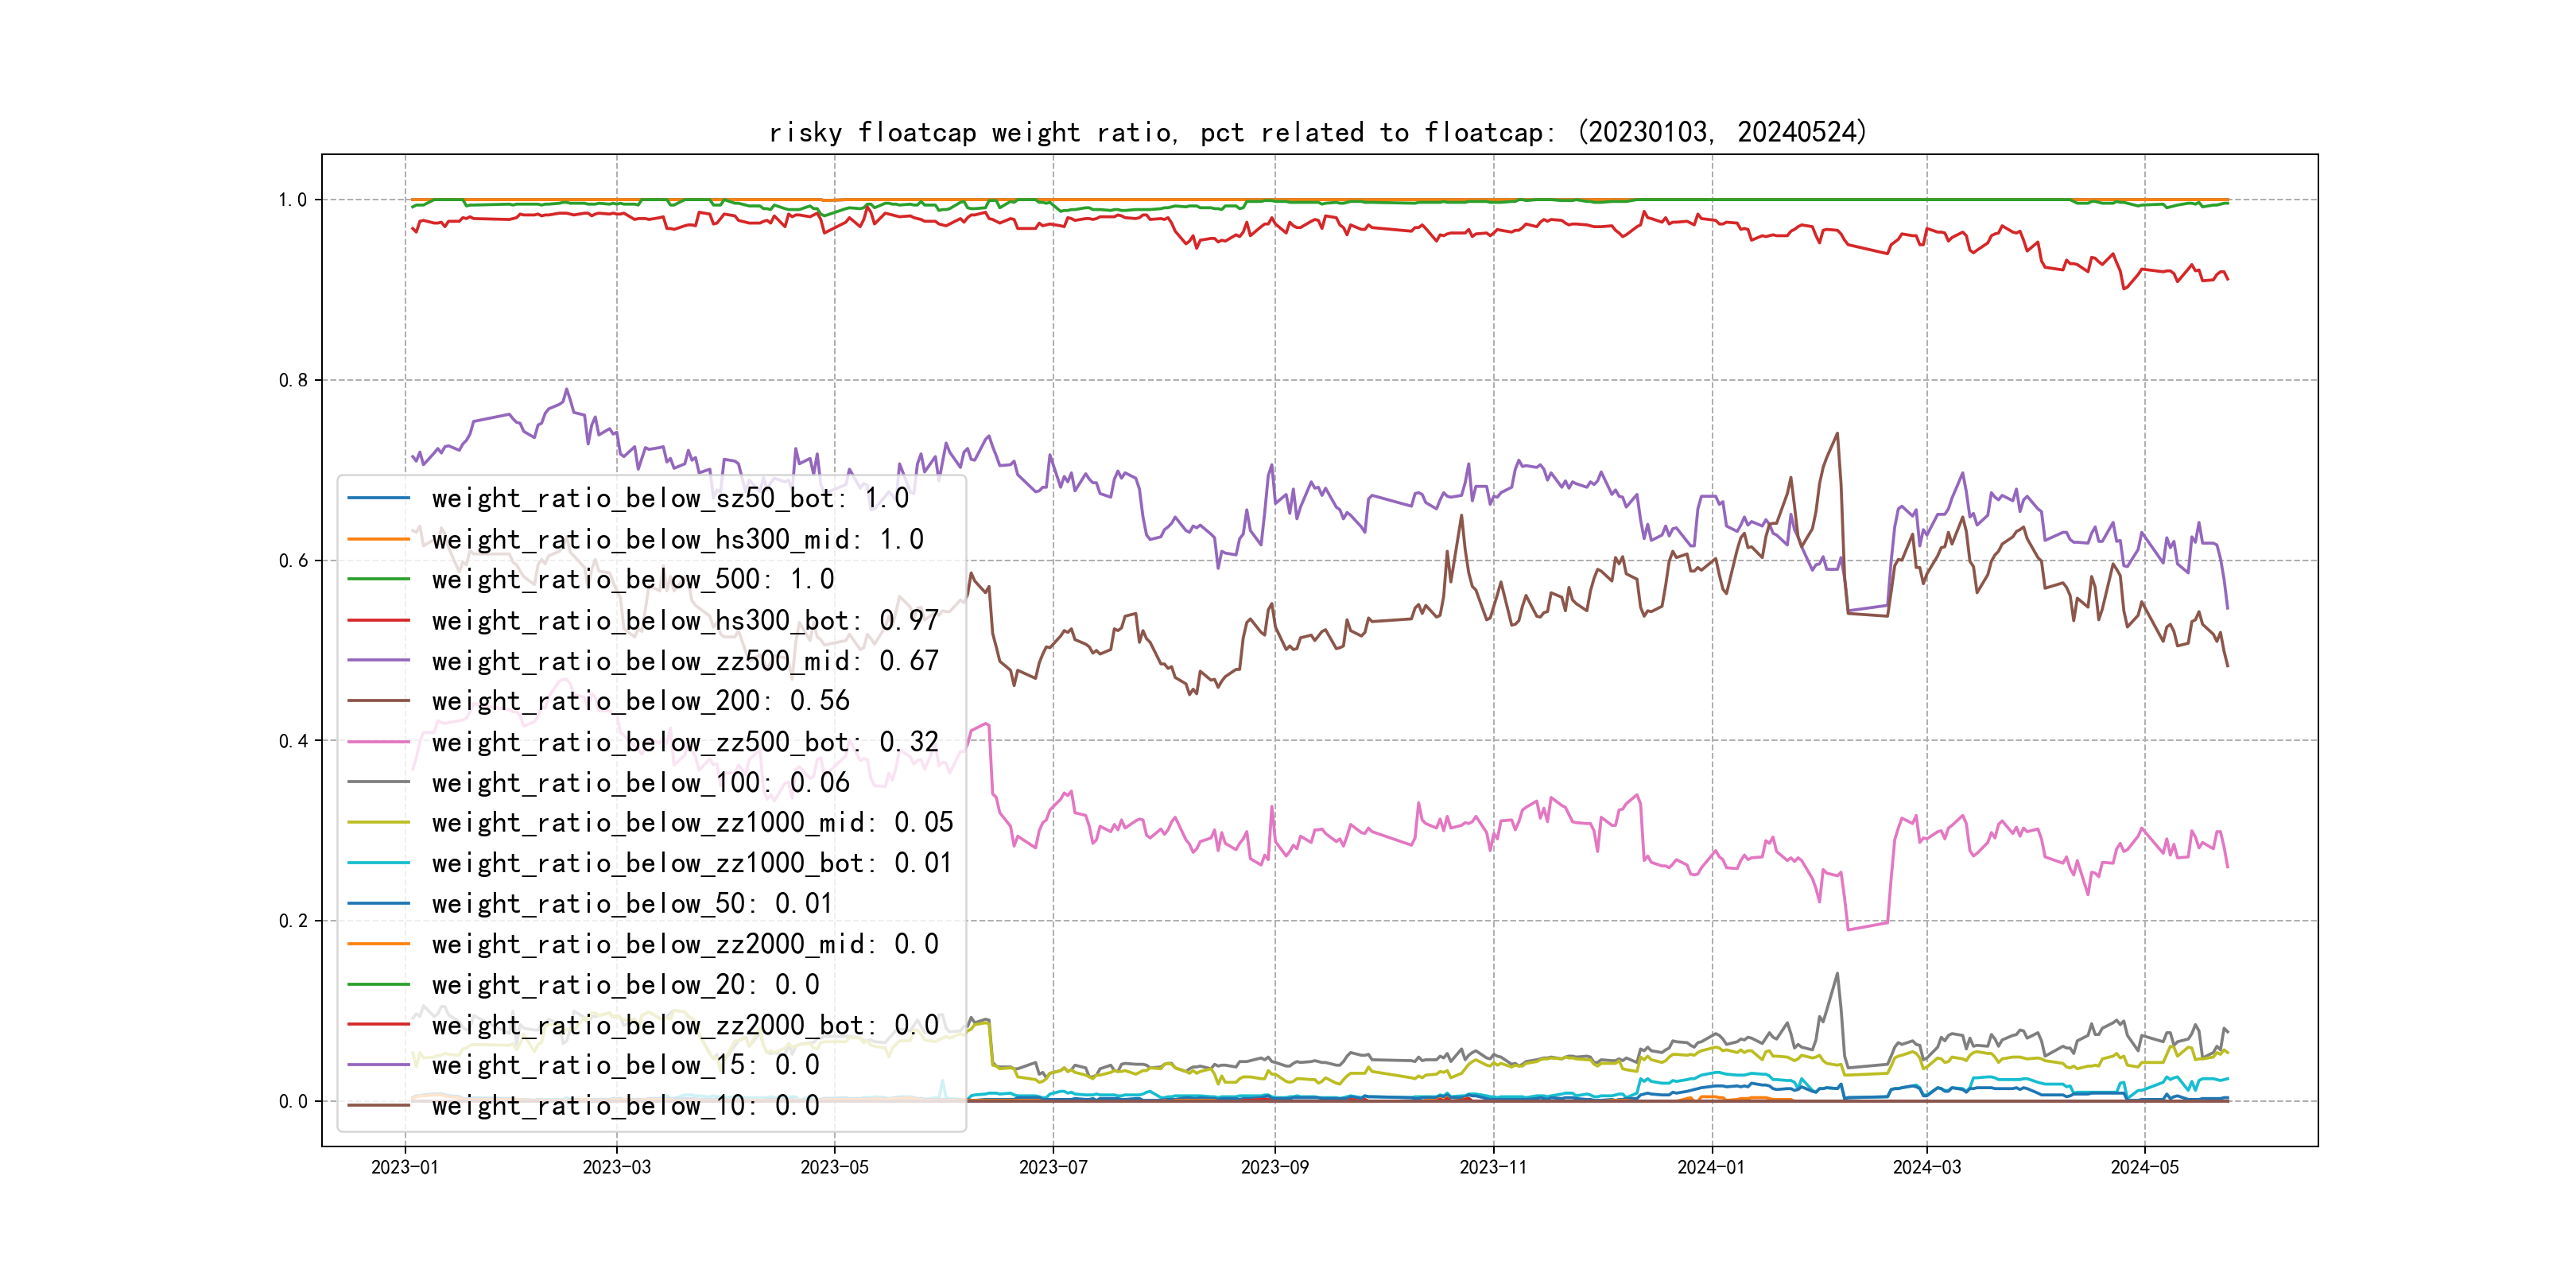Screen dimensions: 2576x1288
Task: Click legend entry weight_ratio_below_15
Action: pyautogui.click(x=625, y=1065)
